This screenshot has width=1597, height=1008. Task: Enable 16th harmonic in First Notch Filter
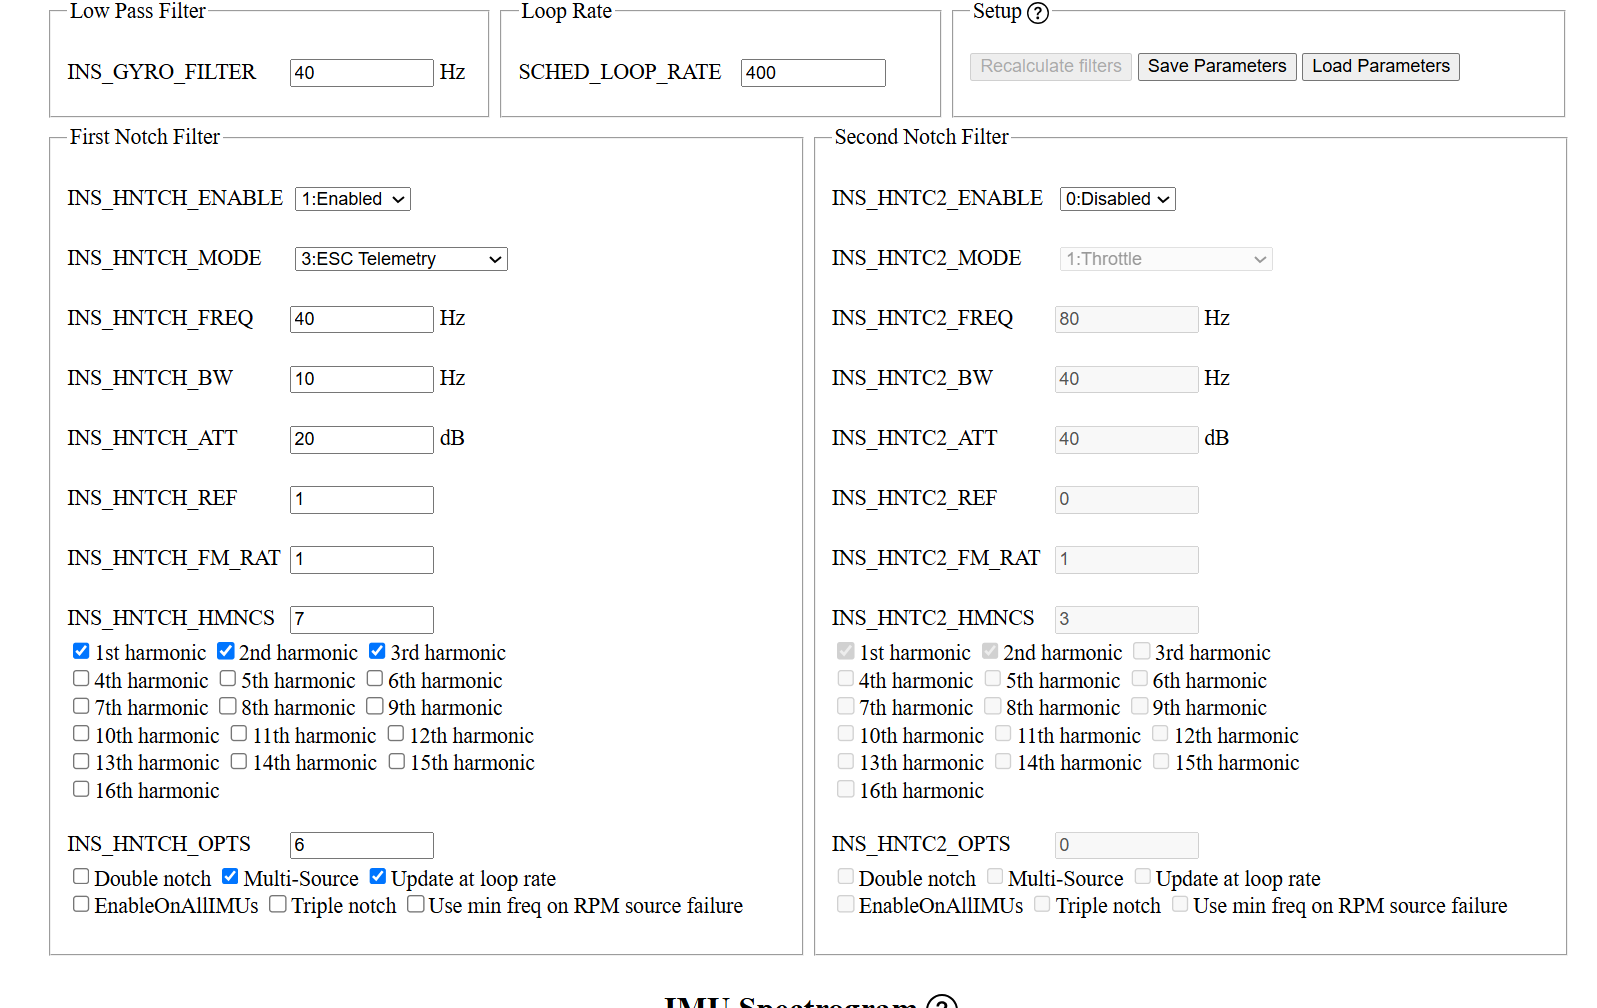click(x=81, y=789)
